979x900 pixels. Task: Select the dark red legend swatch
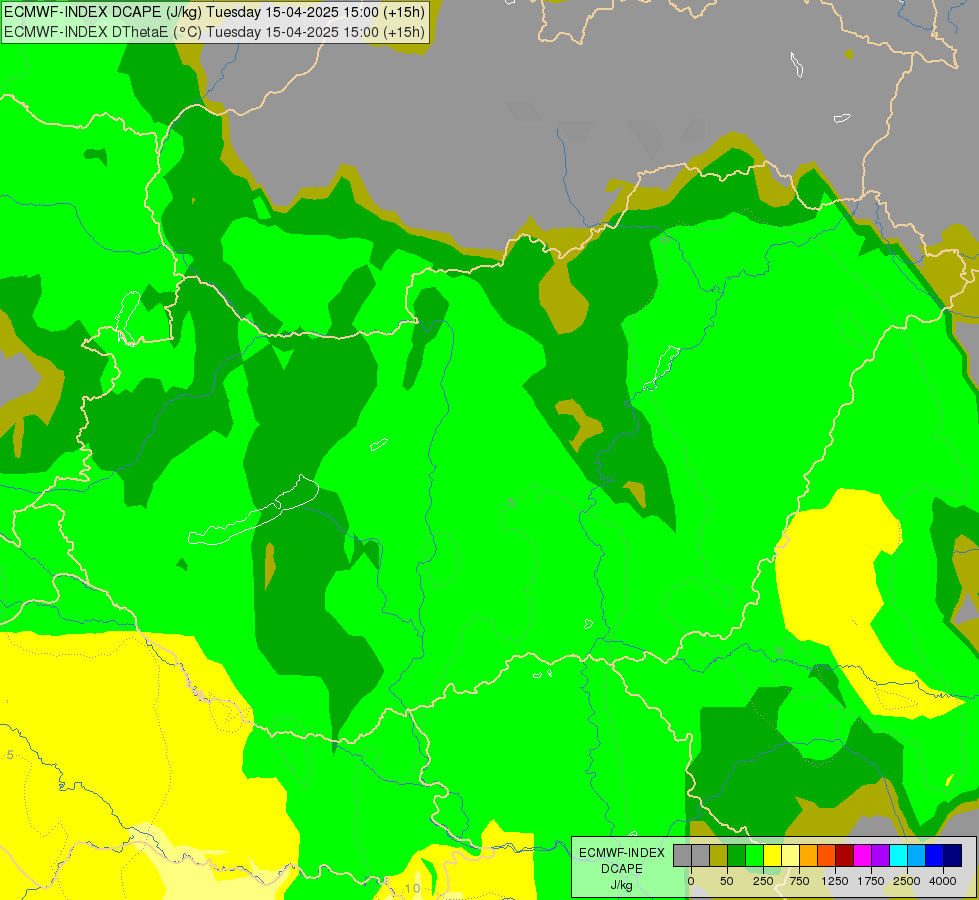tap(845, 856)
